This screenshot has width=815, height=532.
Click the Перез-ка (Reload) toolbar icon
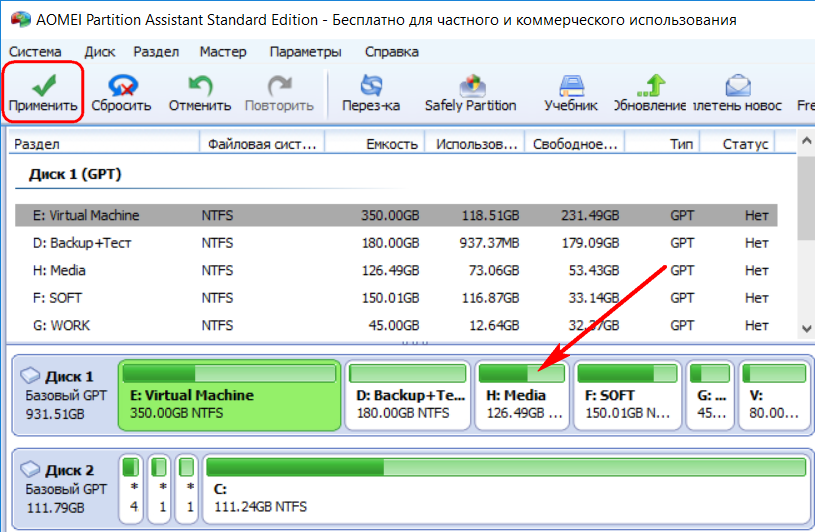click(x=371, y=84)
